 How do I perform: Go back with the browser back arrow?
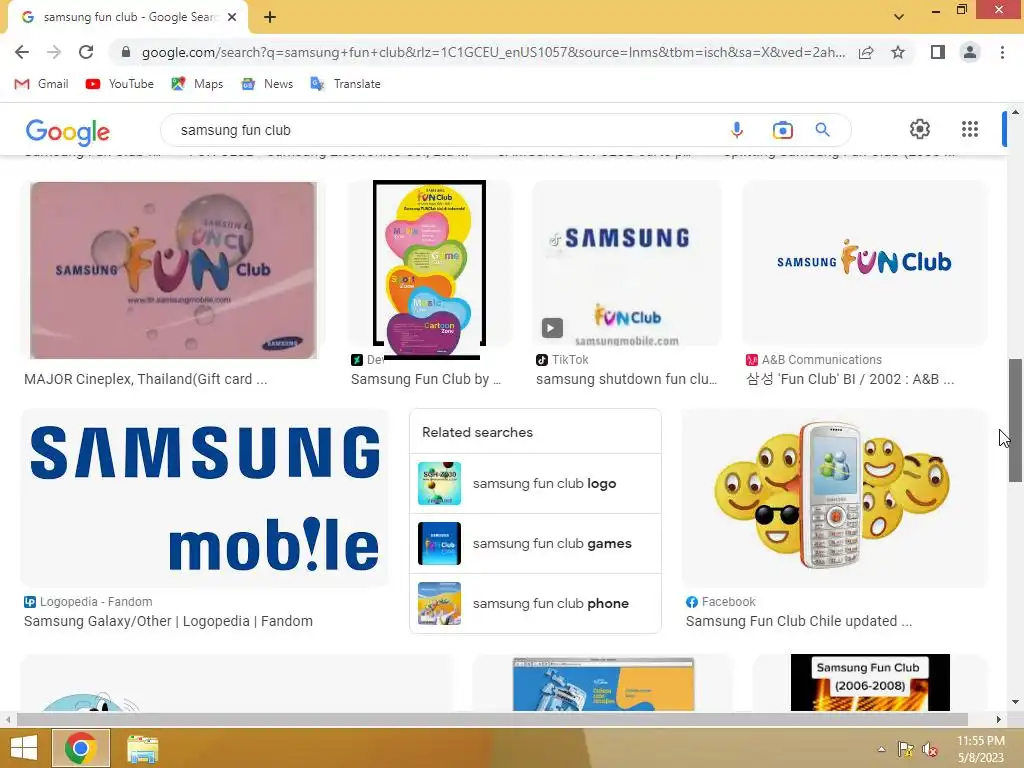[22, 52]
